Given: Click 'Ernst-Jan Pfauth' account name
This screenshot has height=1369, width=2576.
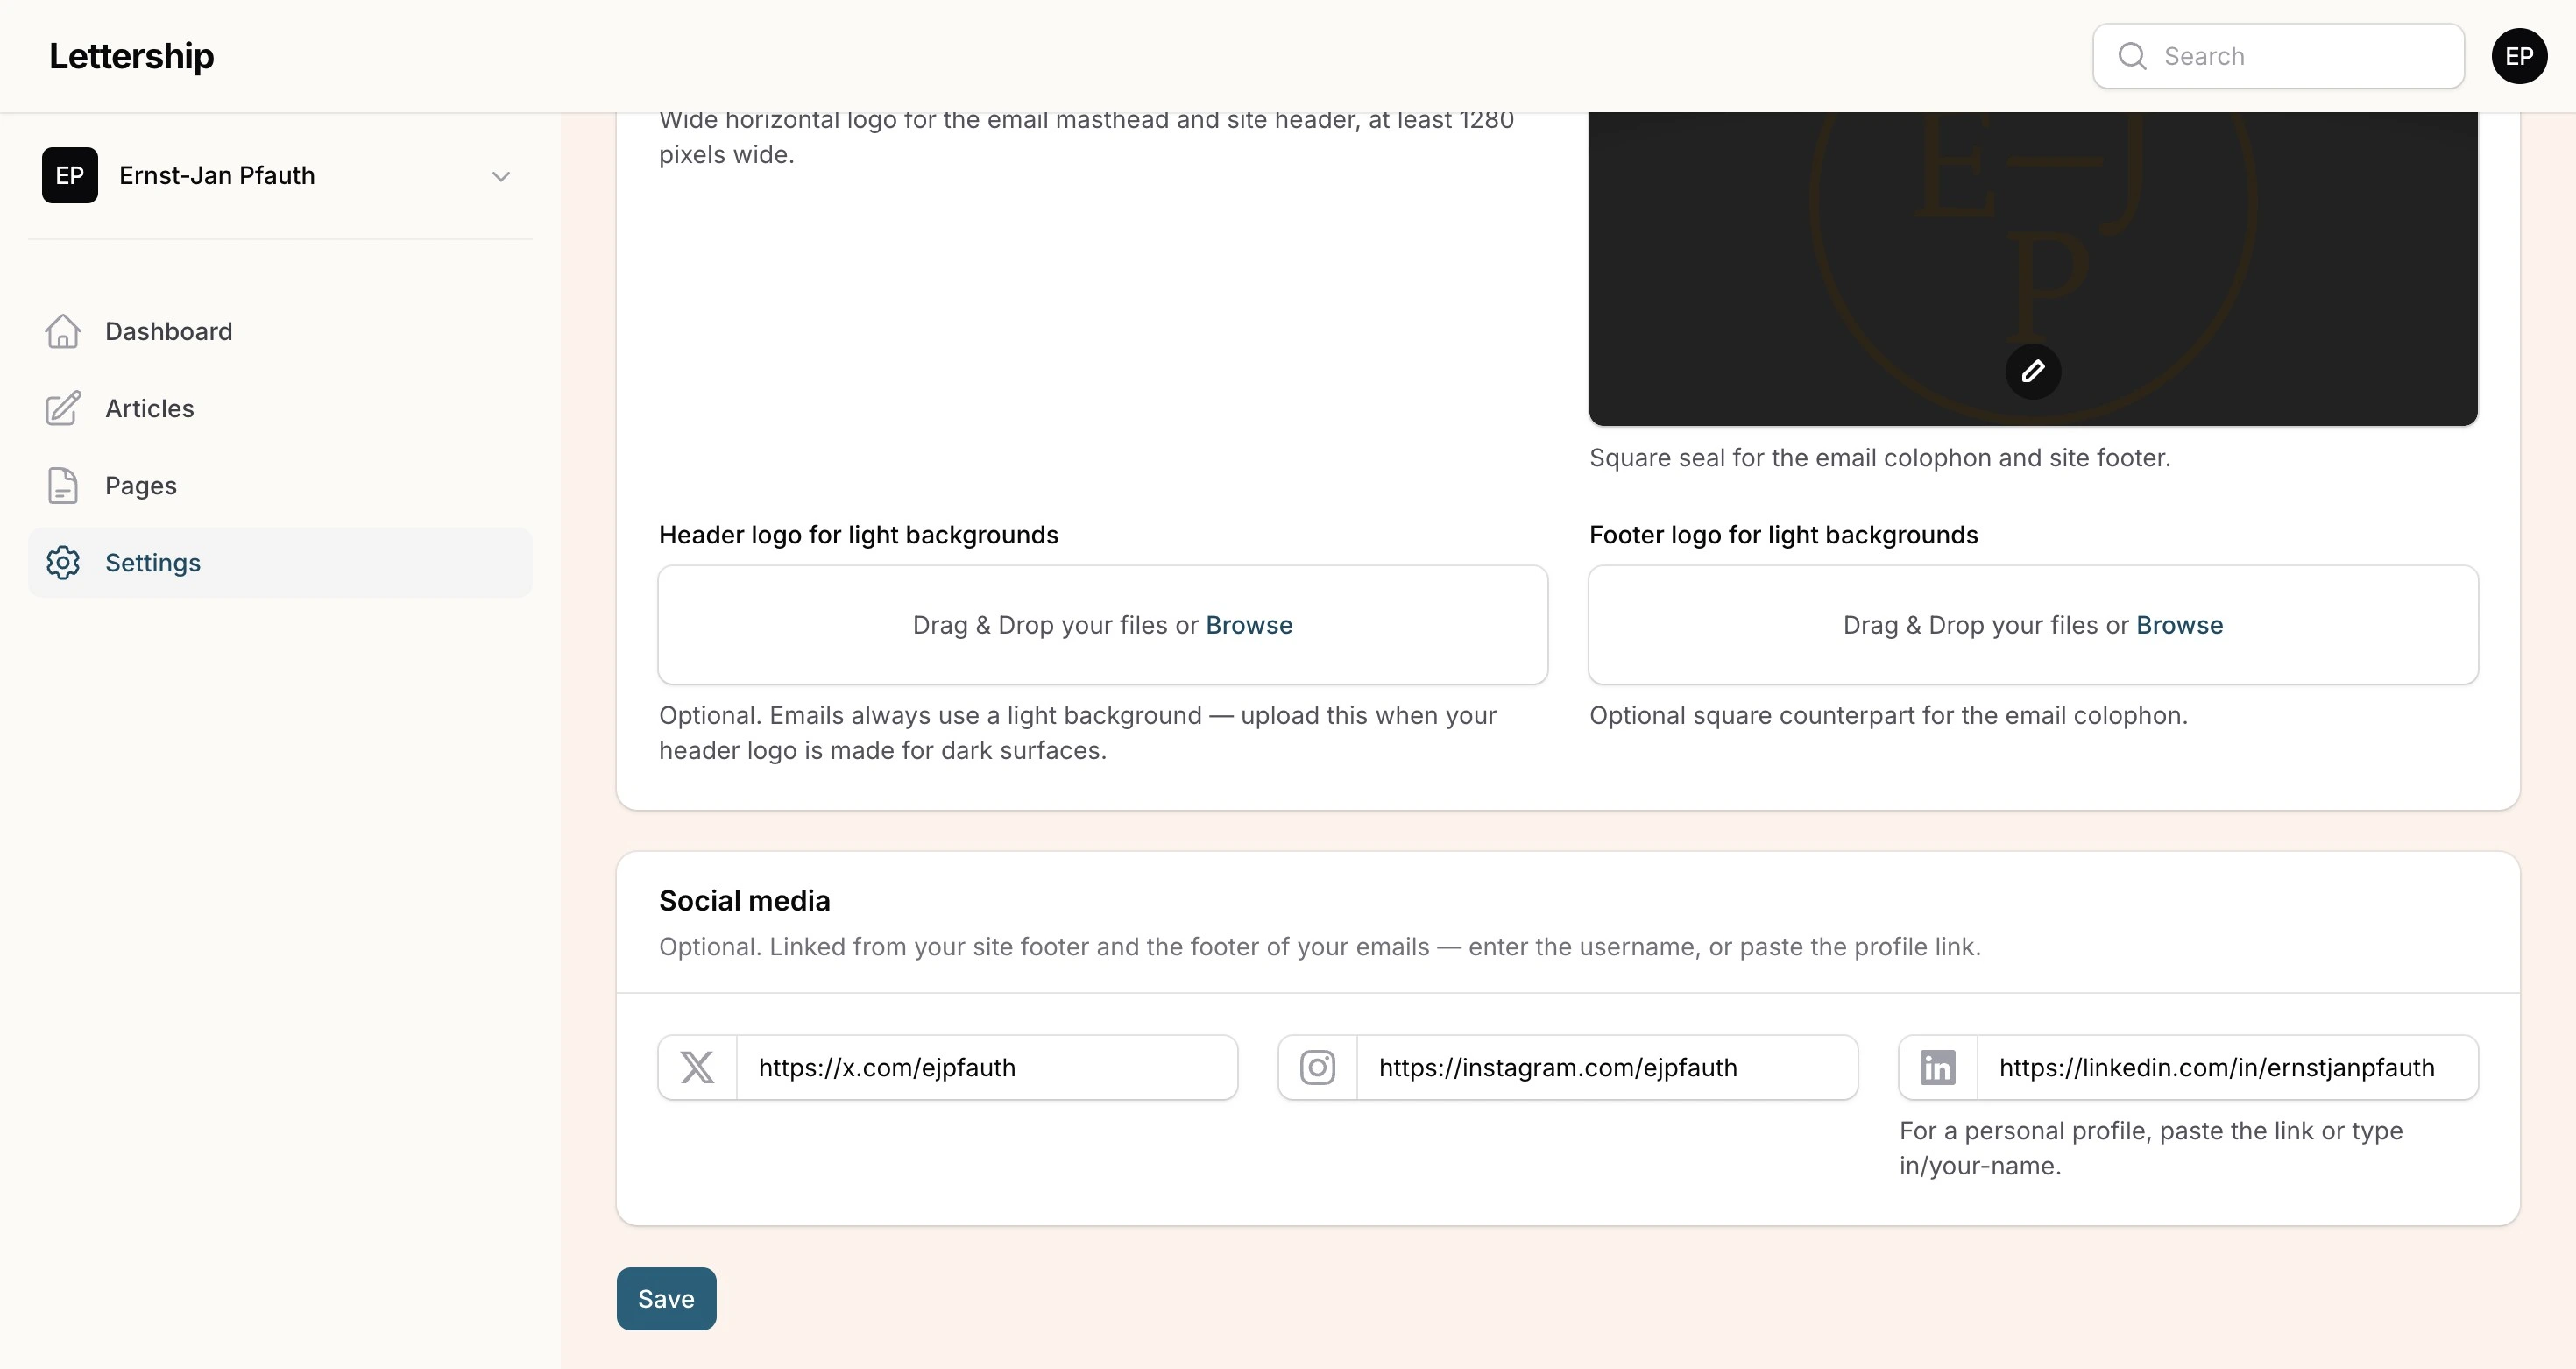Looking at the screenshot, I should (x=217, y=175).
